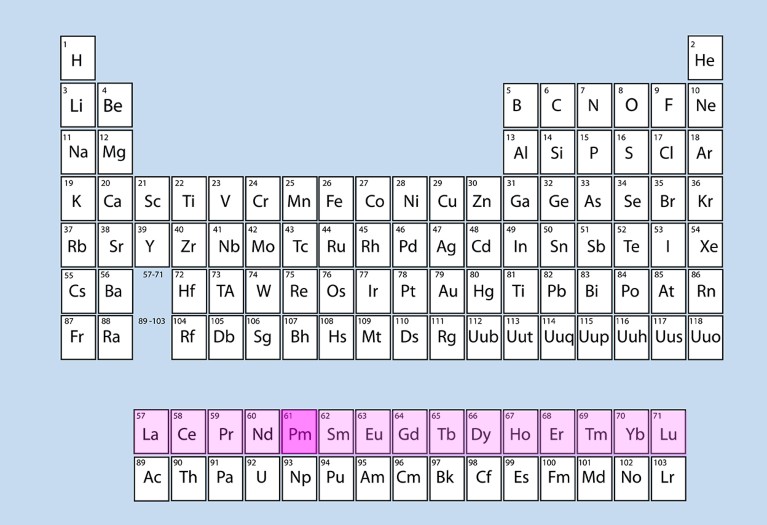Click the Francium (Fr) element cell

coord(77,336)
